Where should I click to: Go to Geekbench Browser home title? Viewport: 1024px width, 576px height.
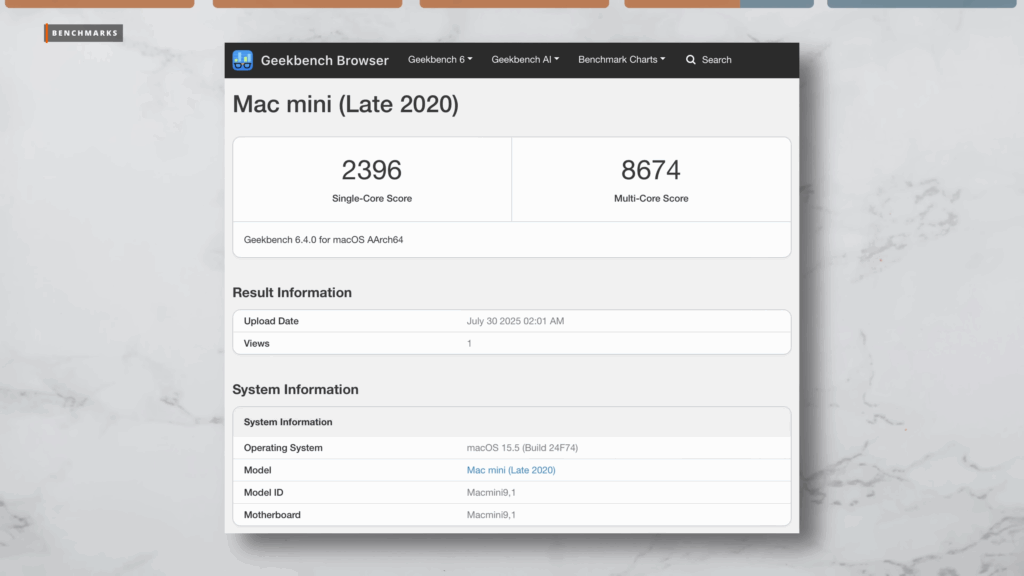tap(324, 60)
